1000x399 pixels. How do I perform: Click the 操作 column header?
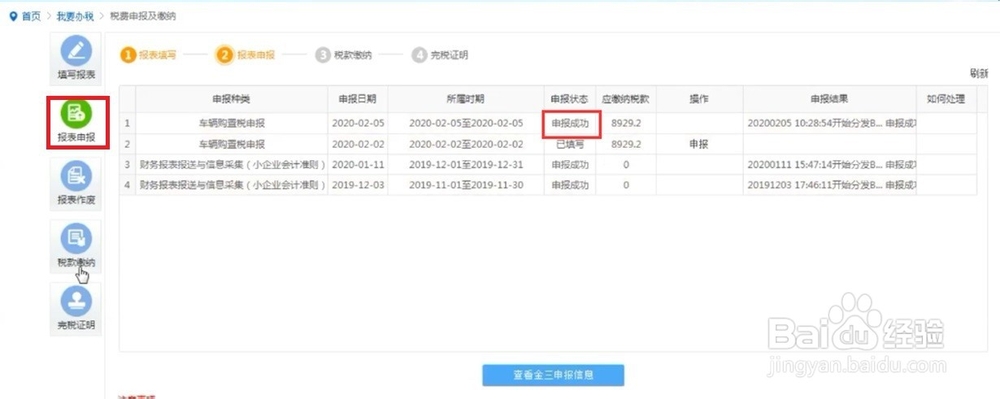tap(699, 99)
